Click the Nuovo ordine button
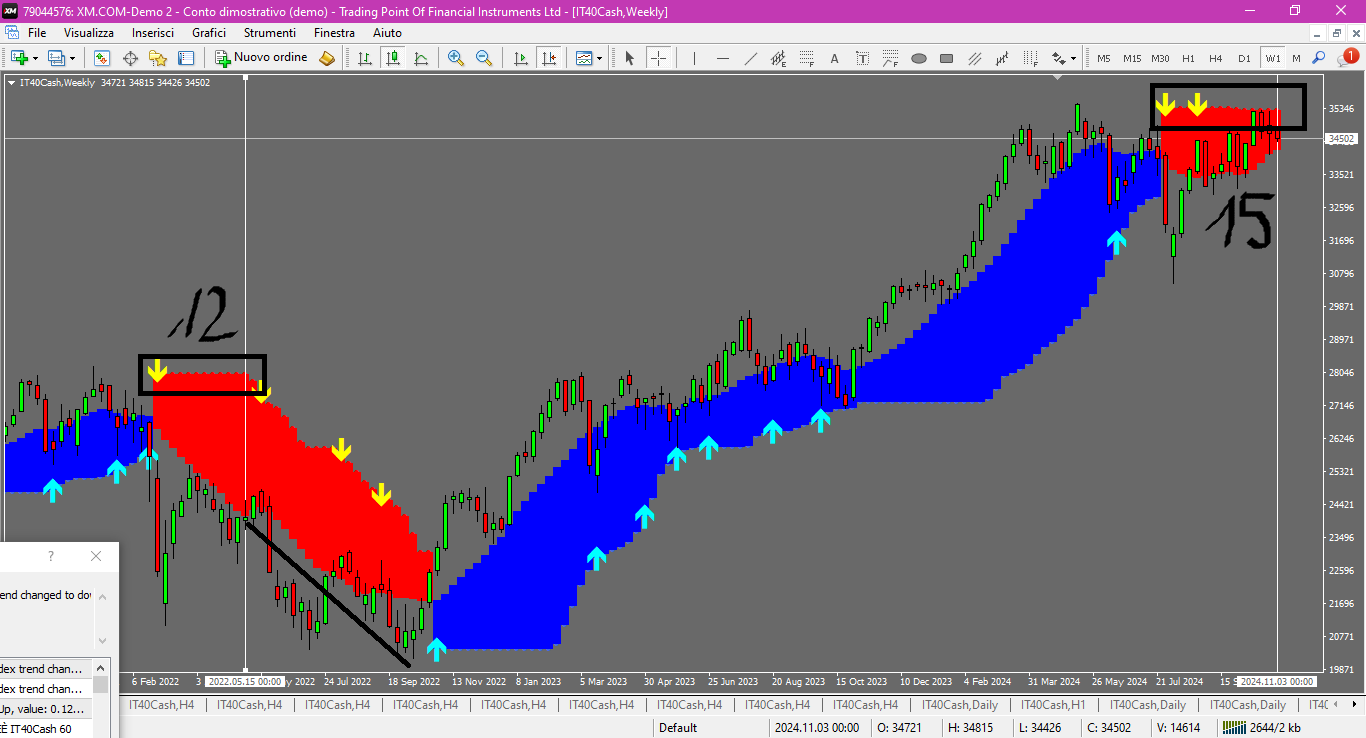This screenshot has height=738, width=1366. [261, 58]
